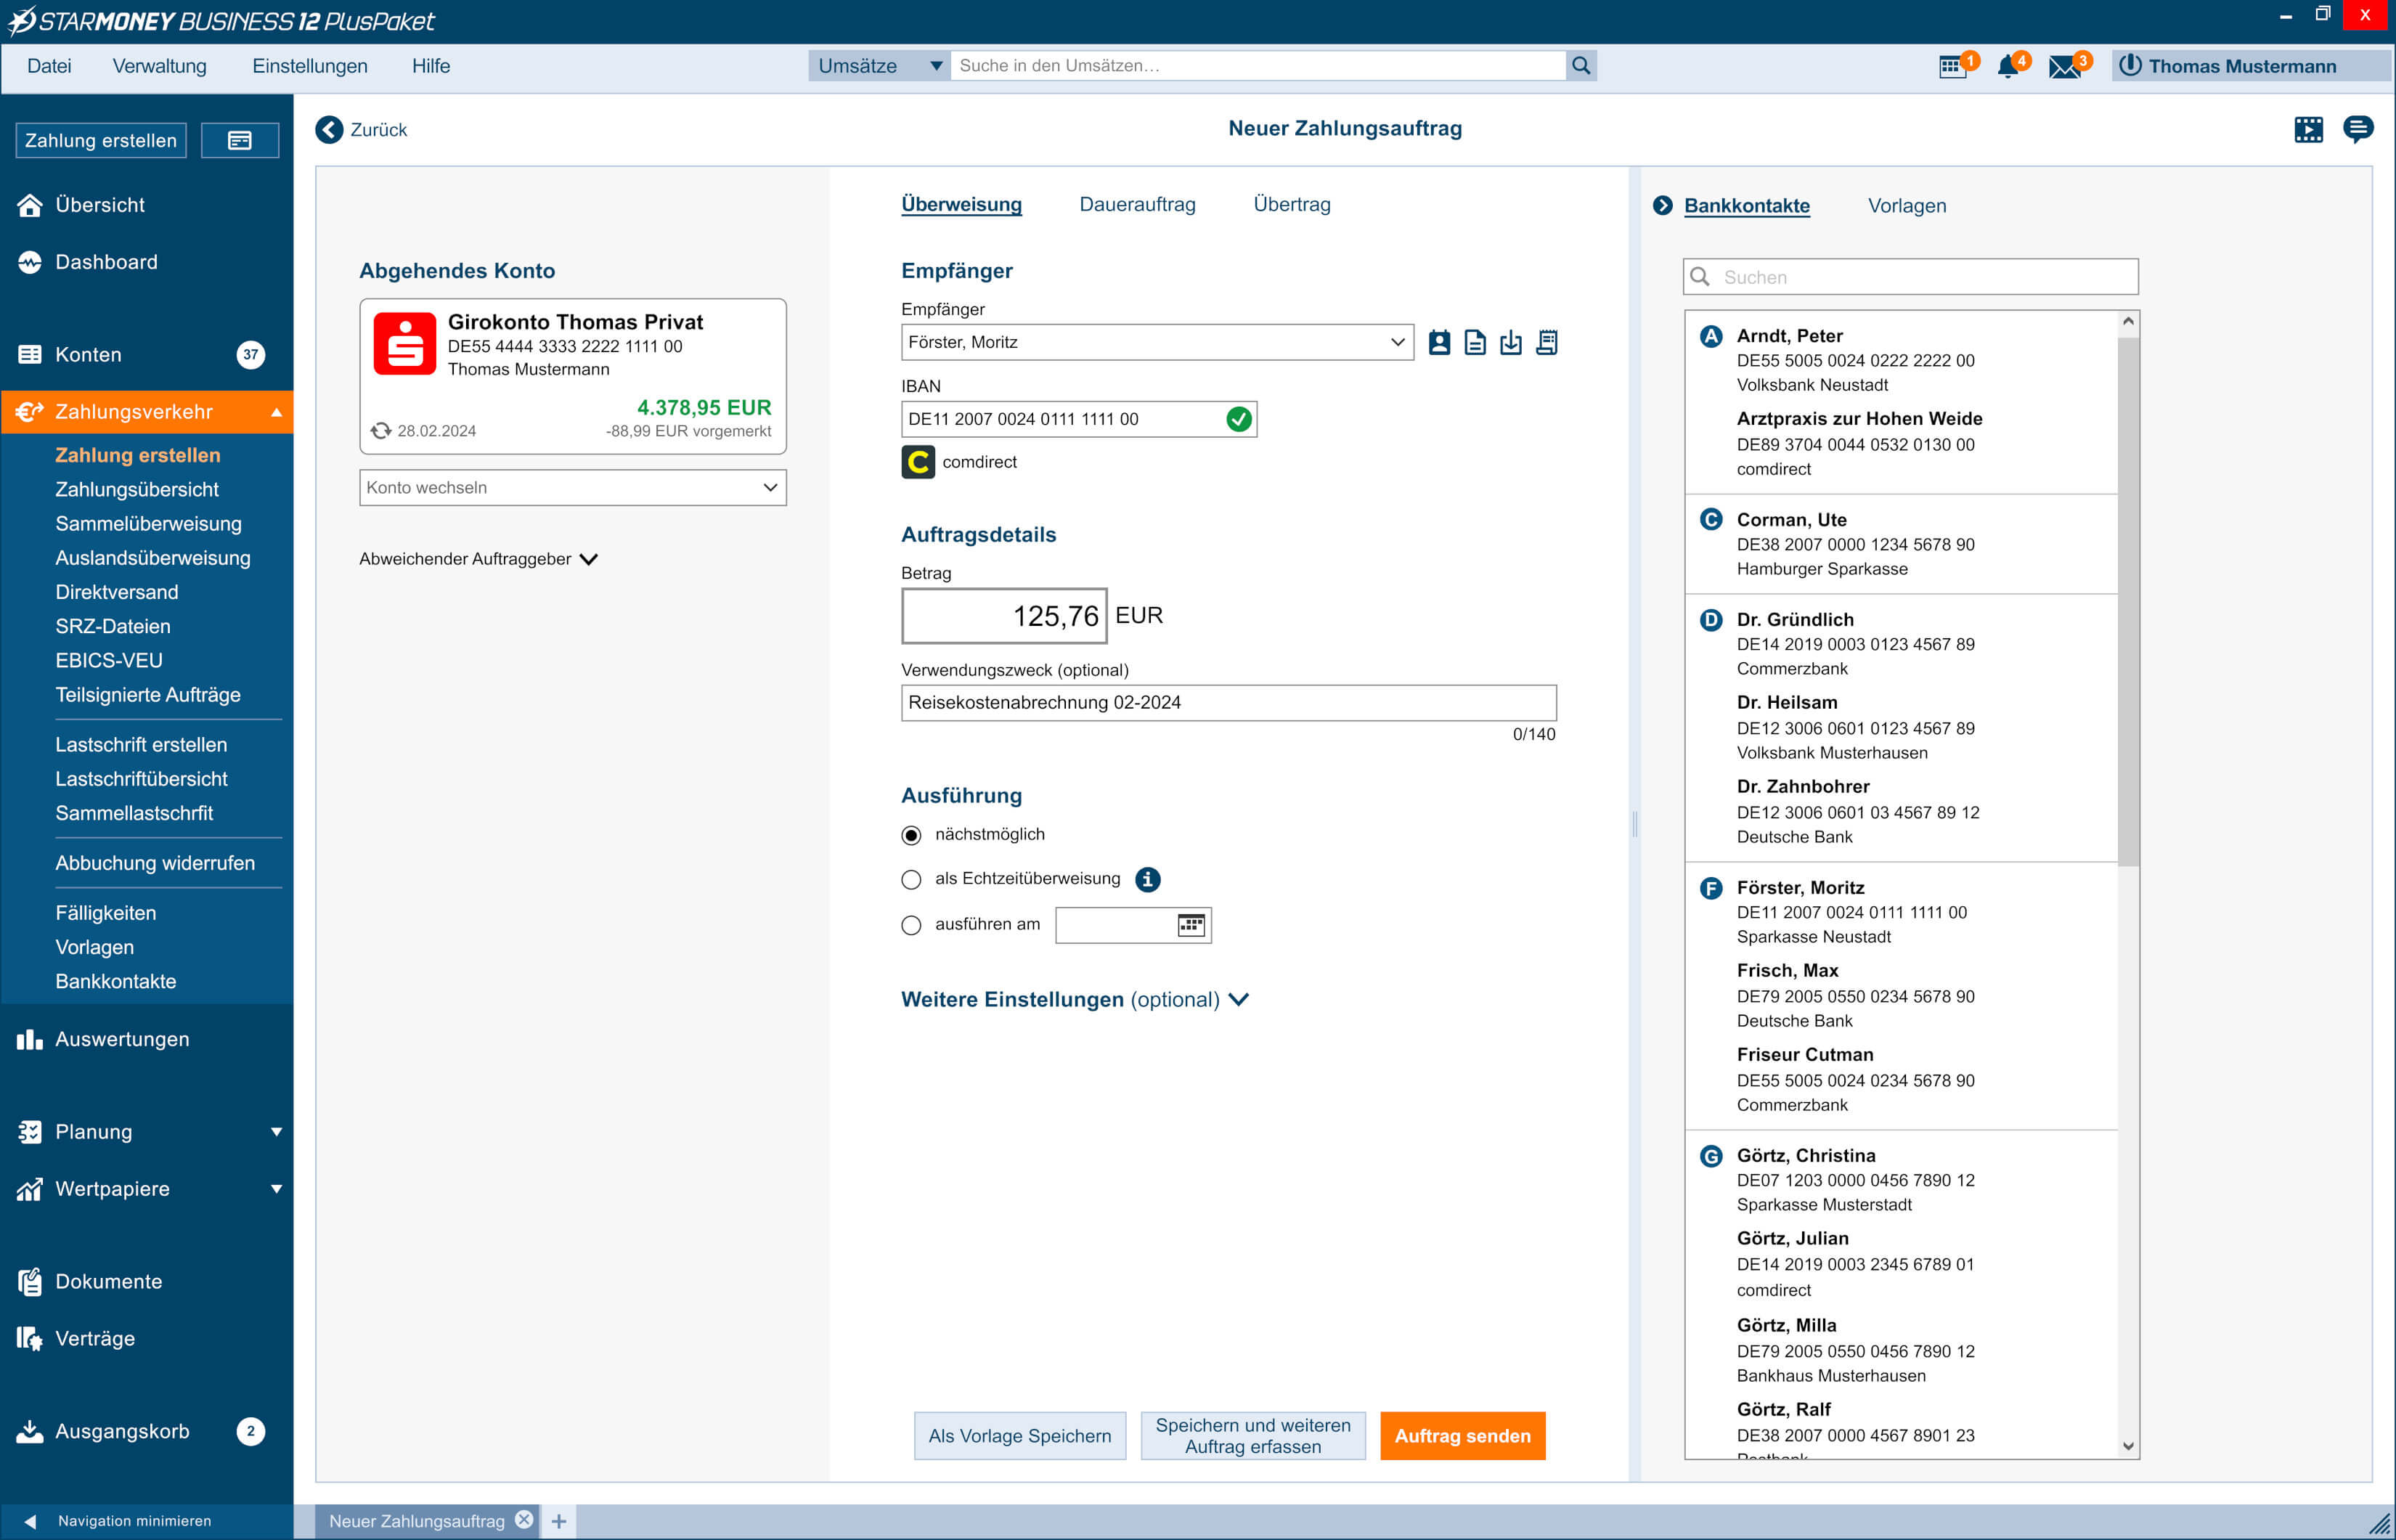This screenshot has width=2396, height=1540.
Task: Click the import download icon beside Empfänger
Action: [1511, 343]
